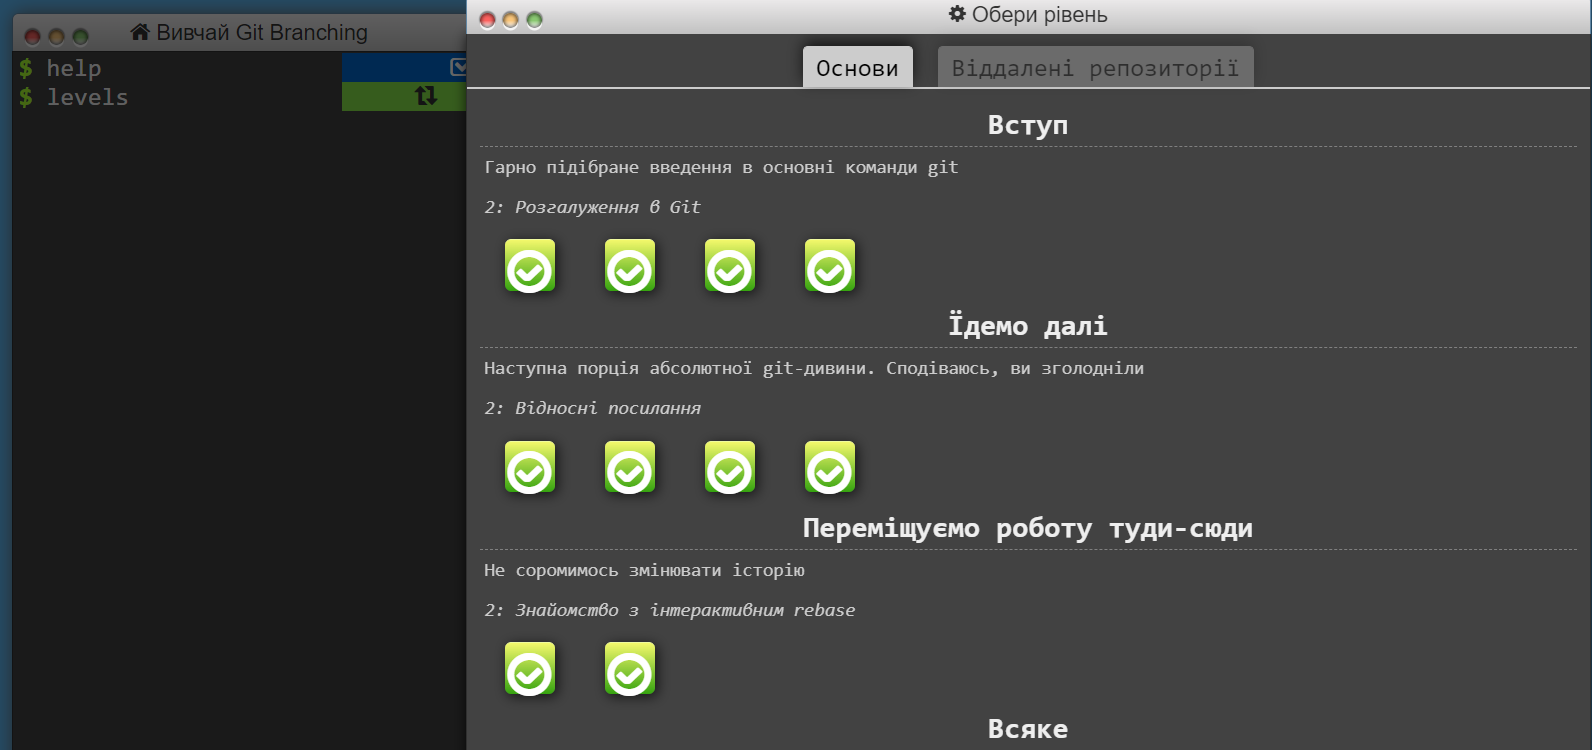Click the text Наступна порція абсолютної git-дивини
1592x750 pixels.
(679, 368)
